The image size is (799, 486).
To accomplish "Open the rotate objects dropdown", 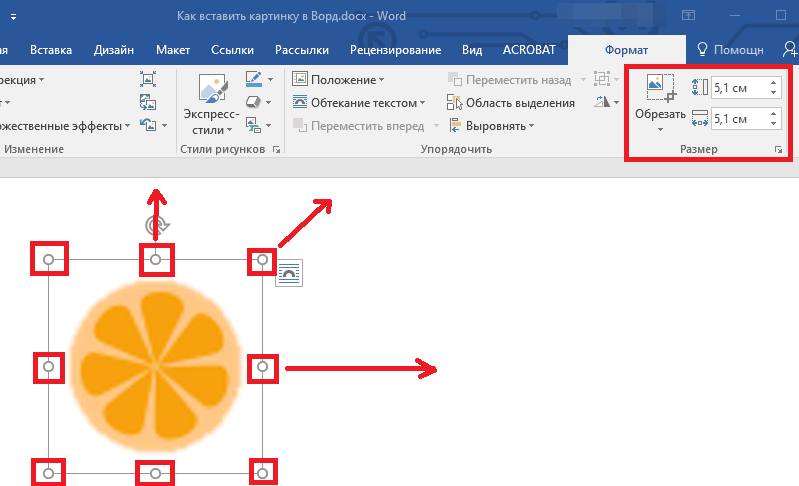I will click(x=603, y=103).
